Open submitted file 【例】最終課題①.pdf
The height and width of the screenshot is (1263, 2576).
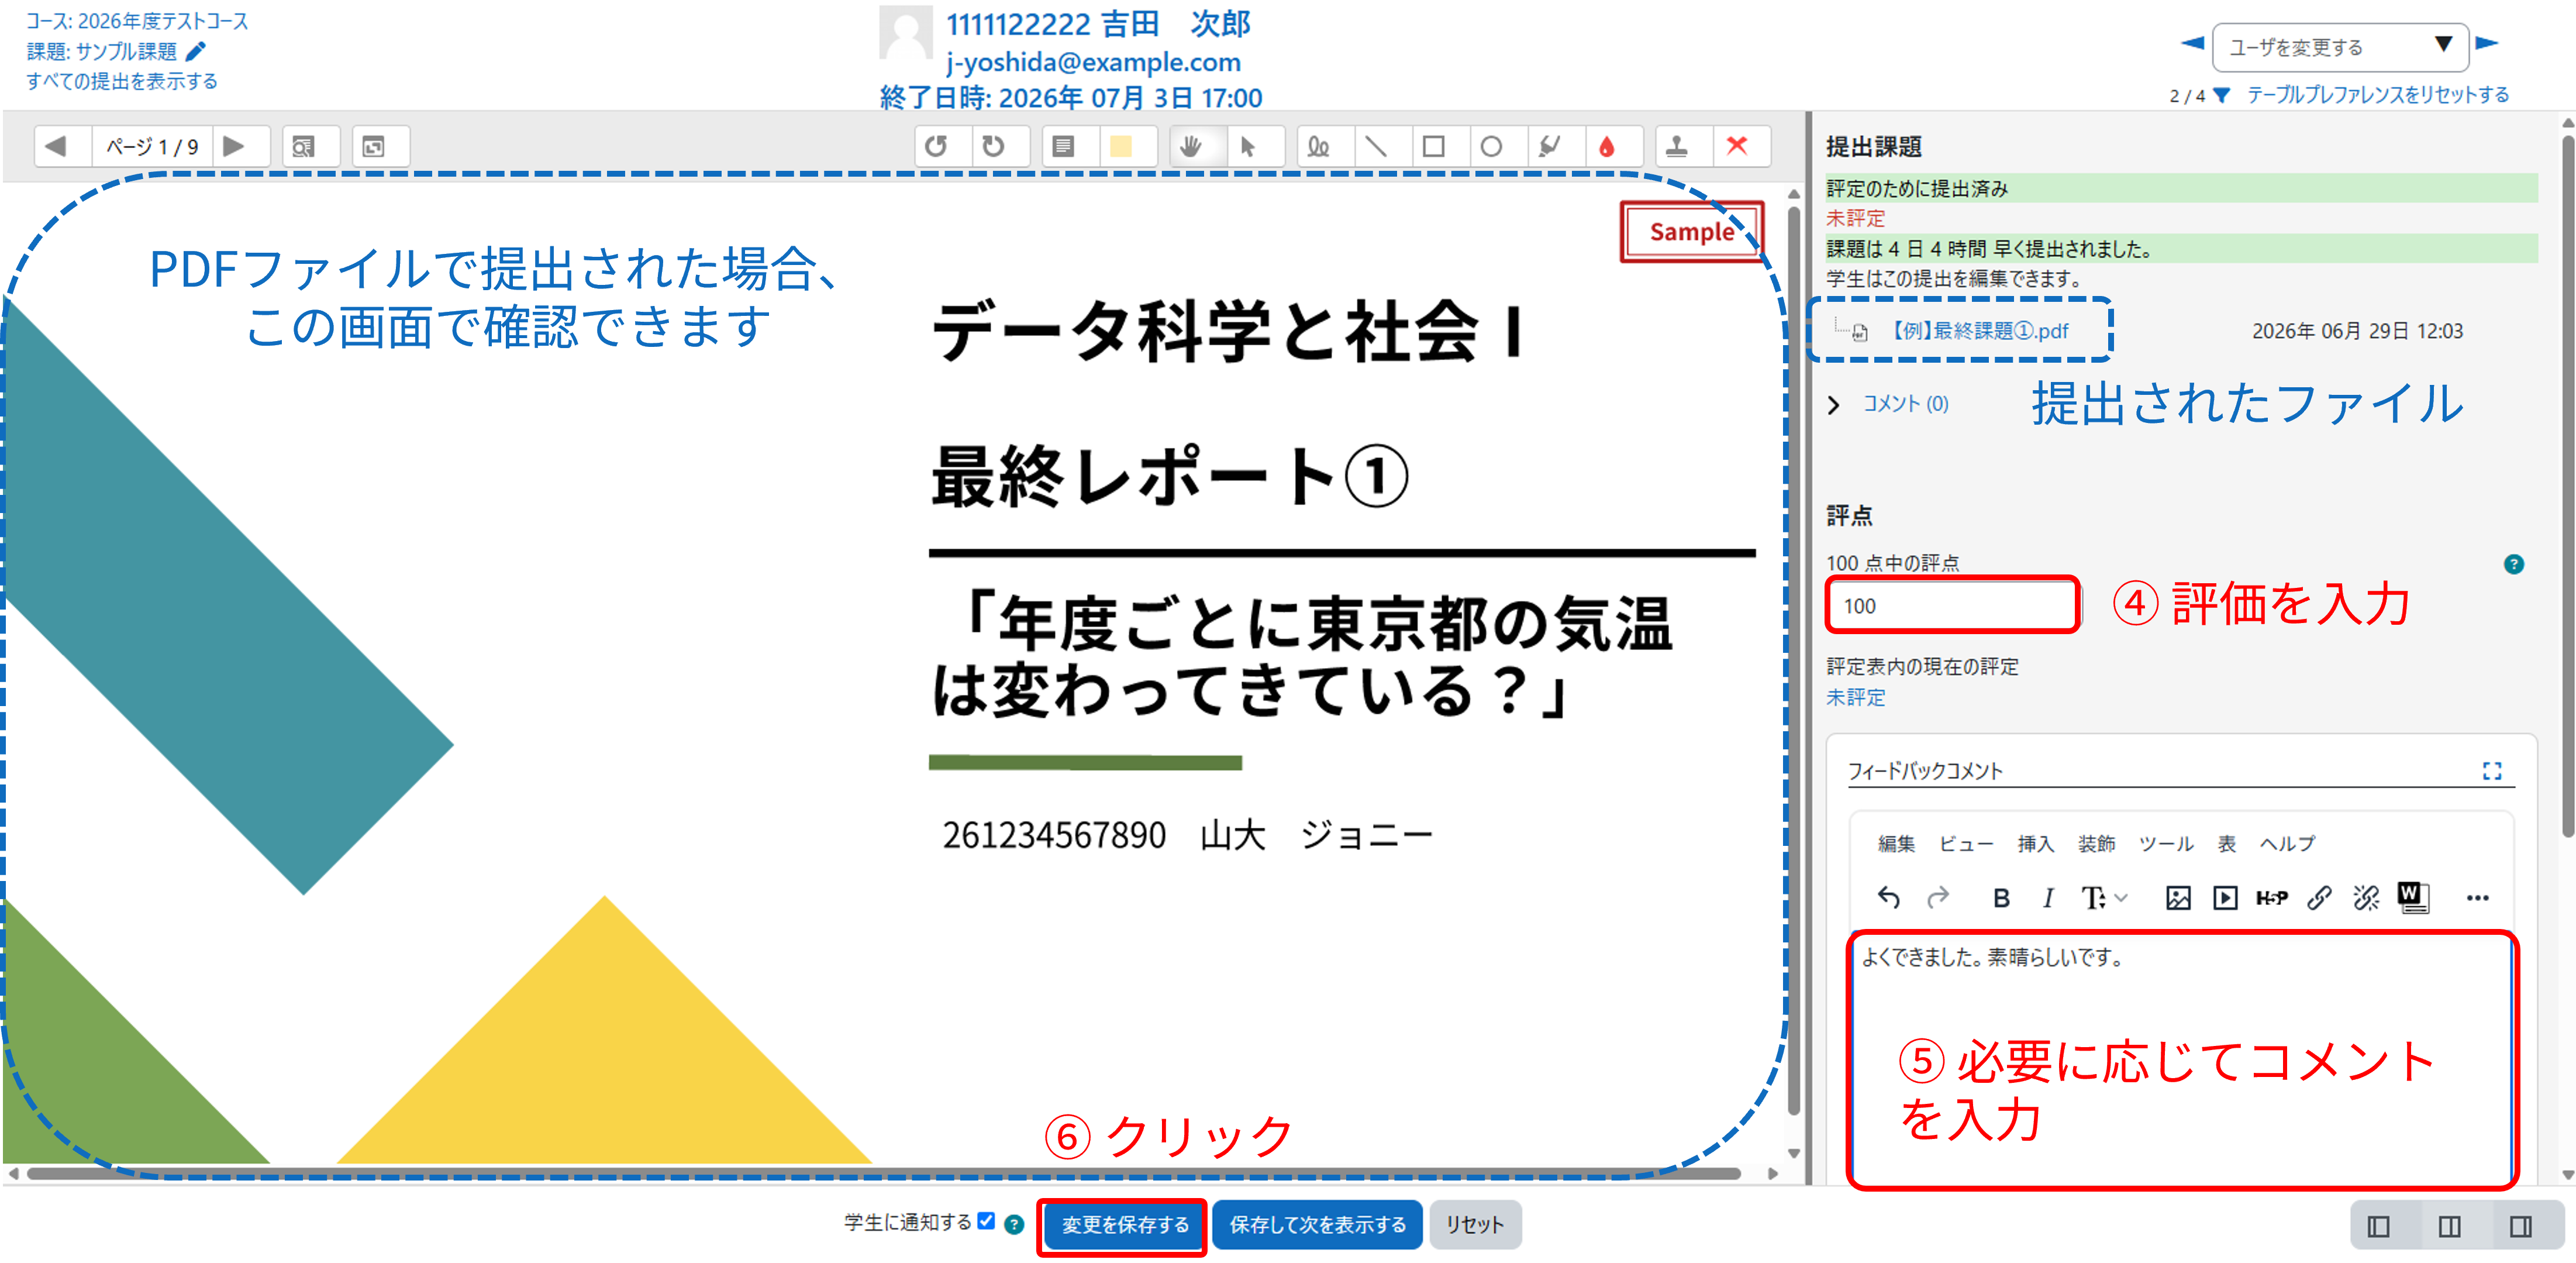coord(1980,331)
